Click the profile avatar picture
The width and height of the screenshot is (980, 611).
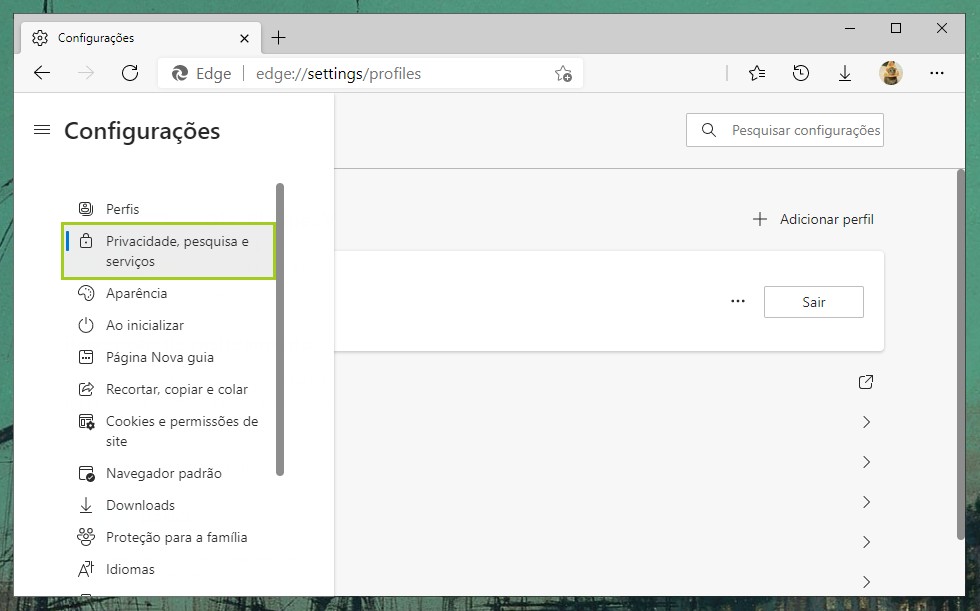coord(890,73)
